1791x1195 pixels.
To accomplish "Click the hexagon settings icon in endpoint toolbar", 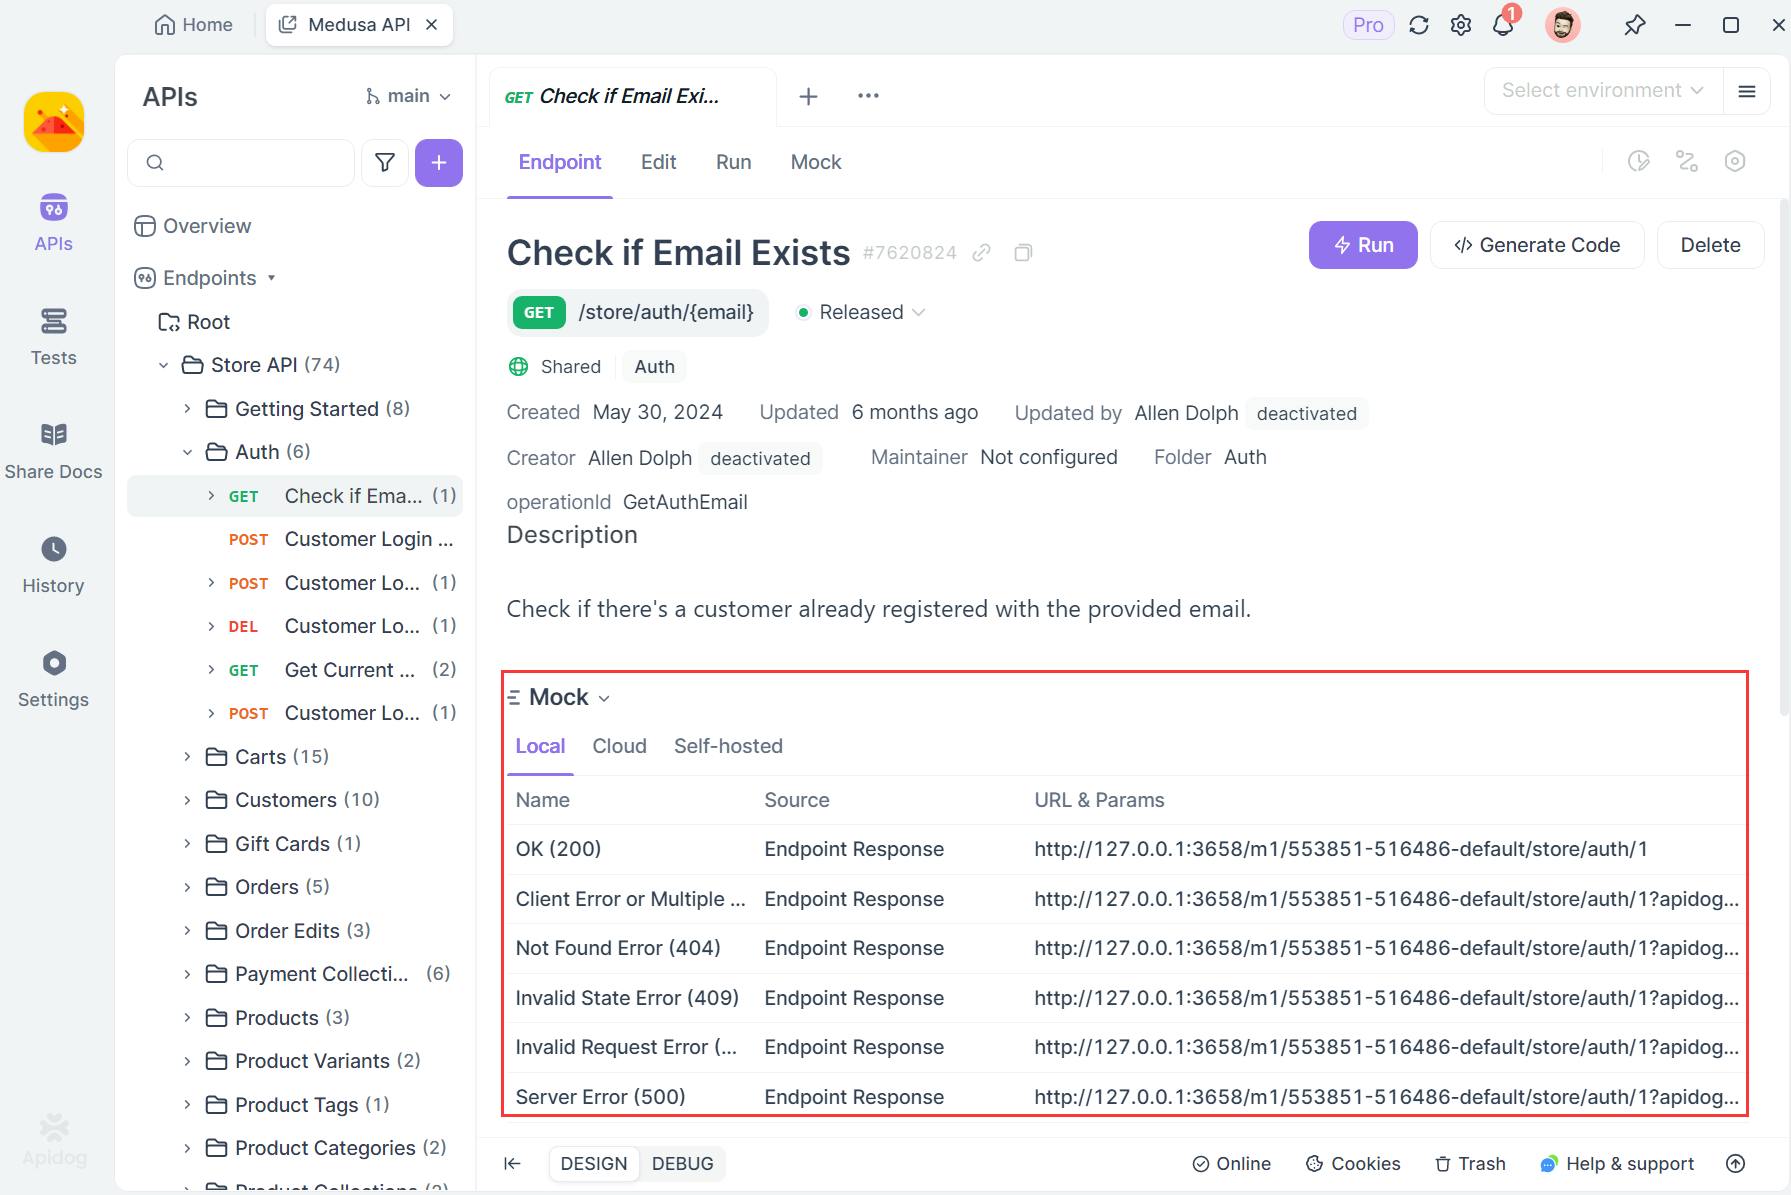I will click(1735, 161).
